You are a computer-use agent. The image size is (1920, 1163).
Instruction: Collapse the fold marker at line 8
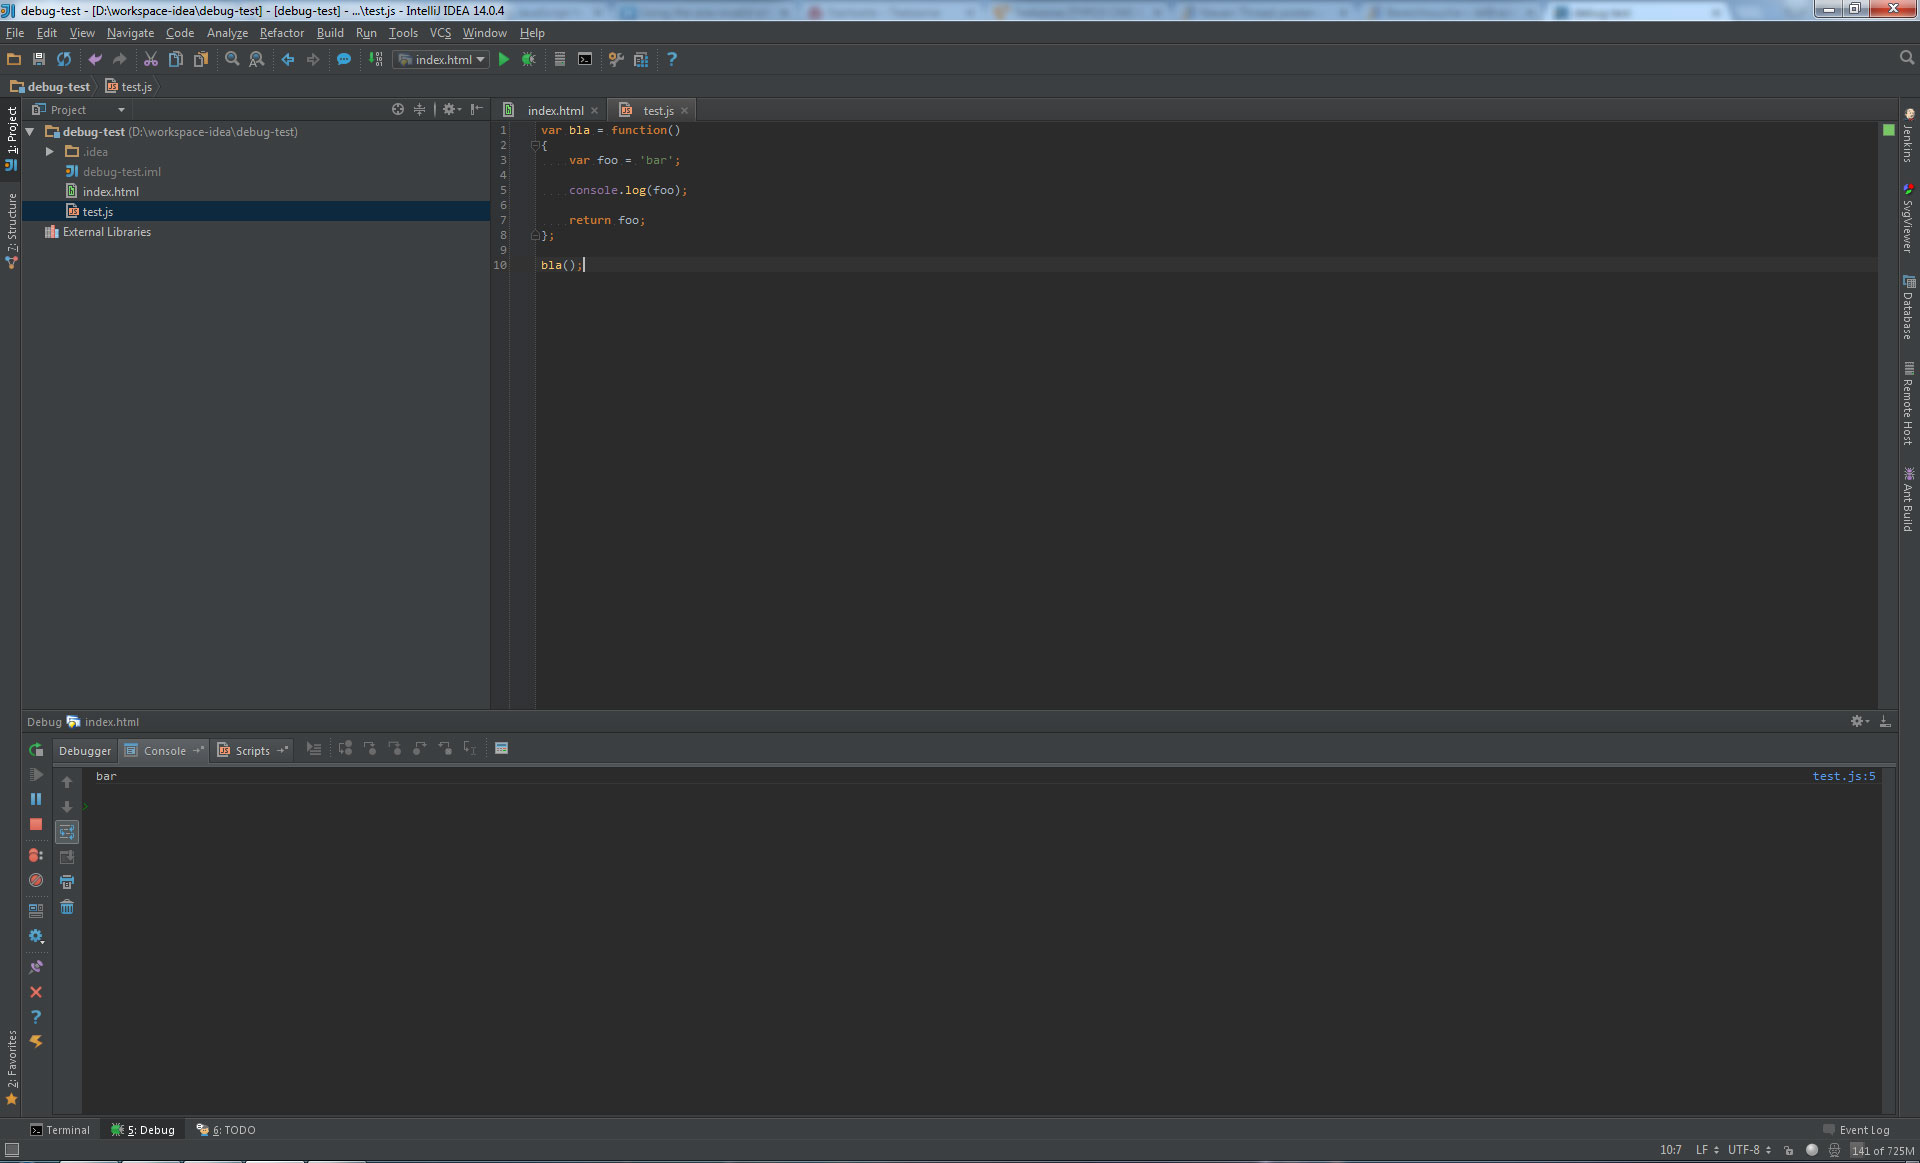[x=535, y=235]
